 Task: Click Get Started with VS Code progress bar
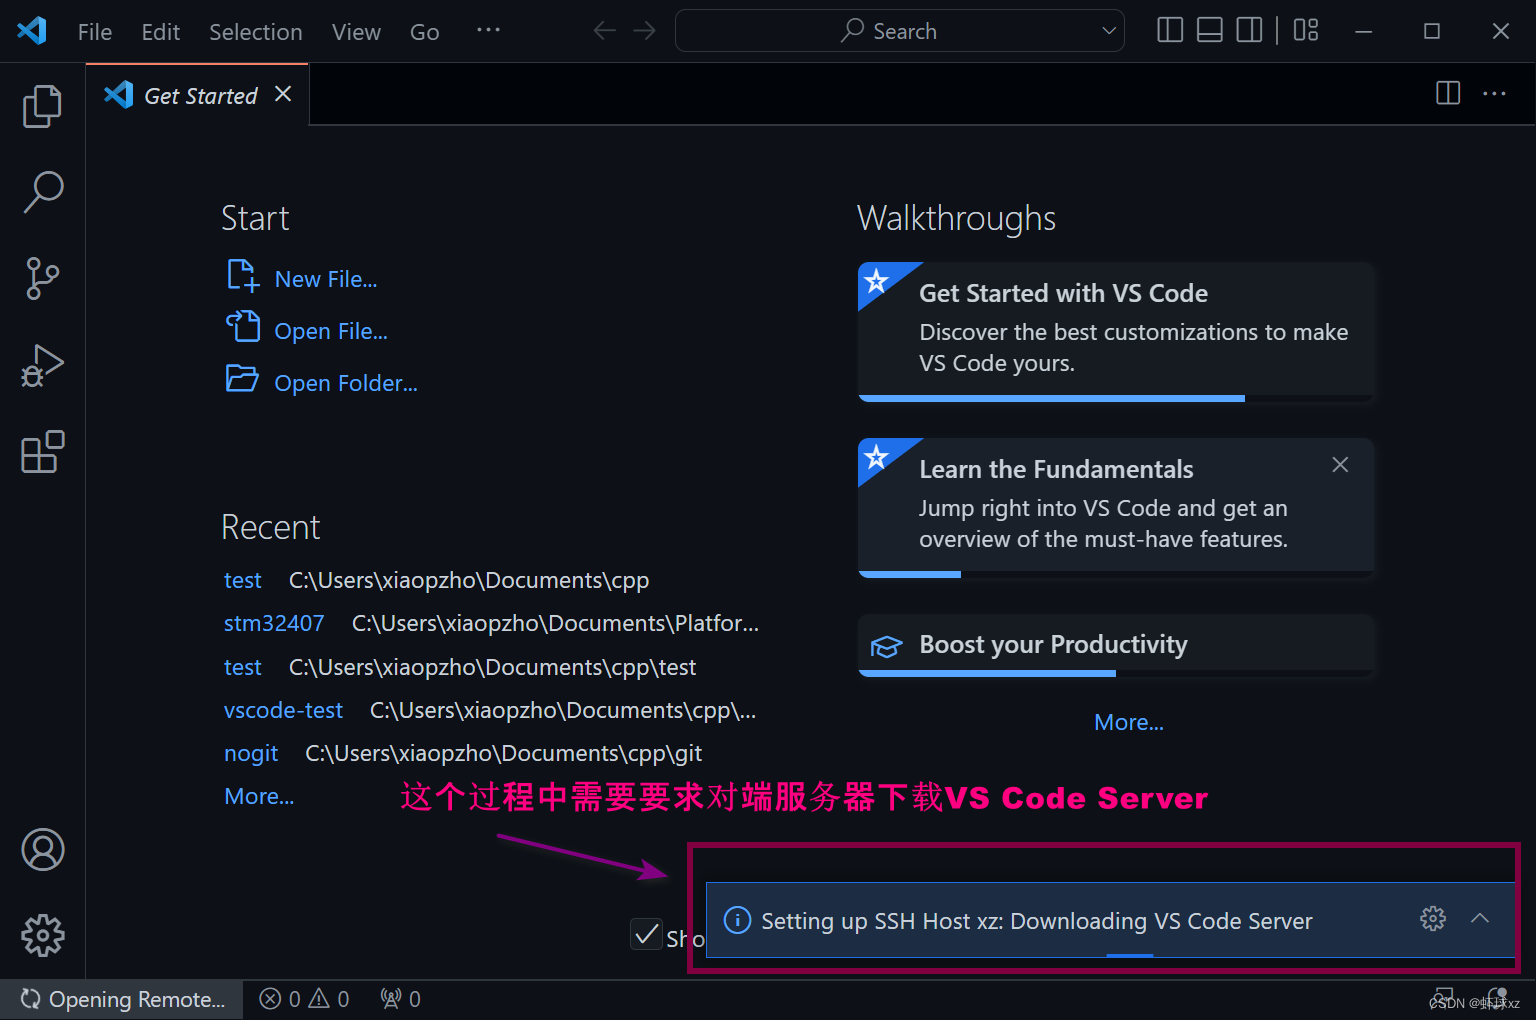tap(1116, 398)
